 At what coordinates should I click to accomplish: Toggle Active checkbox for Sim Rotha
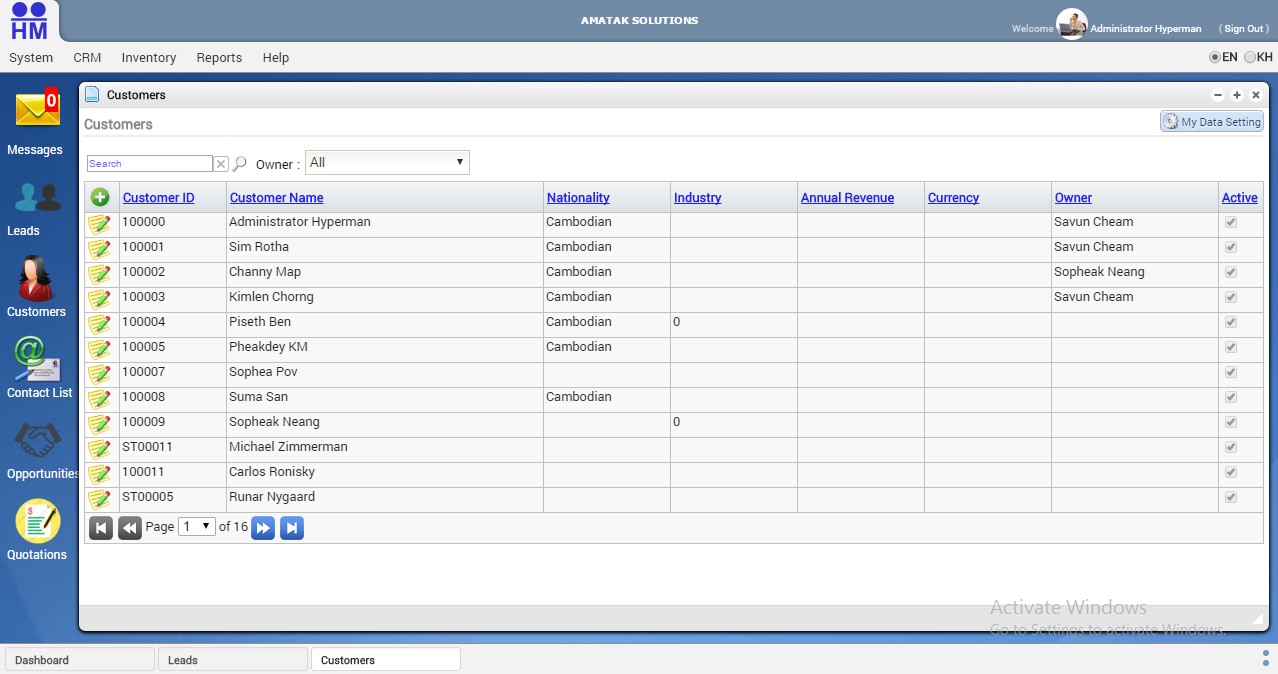(1231, 247)
